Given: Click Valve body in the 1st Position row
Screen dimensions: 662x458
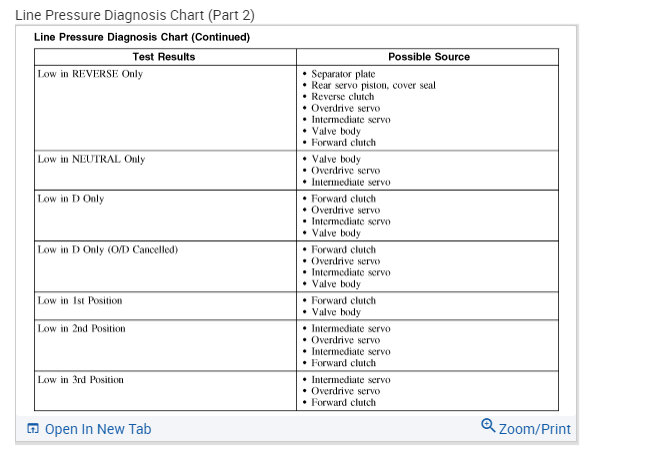Looking at the screenshot, I should point(336,312).
